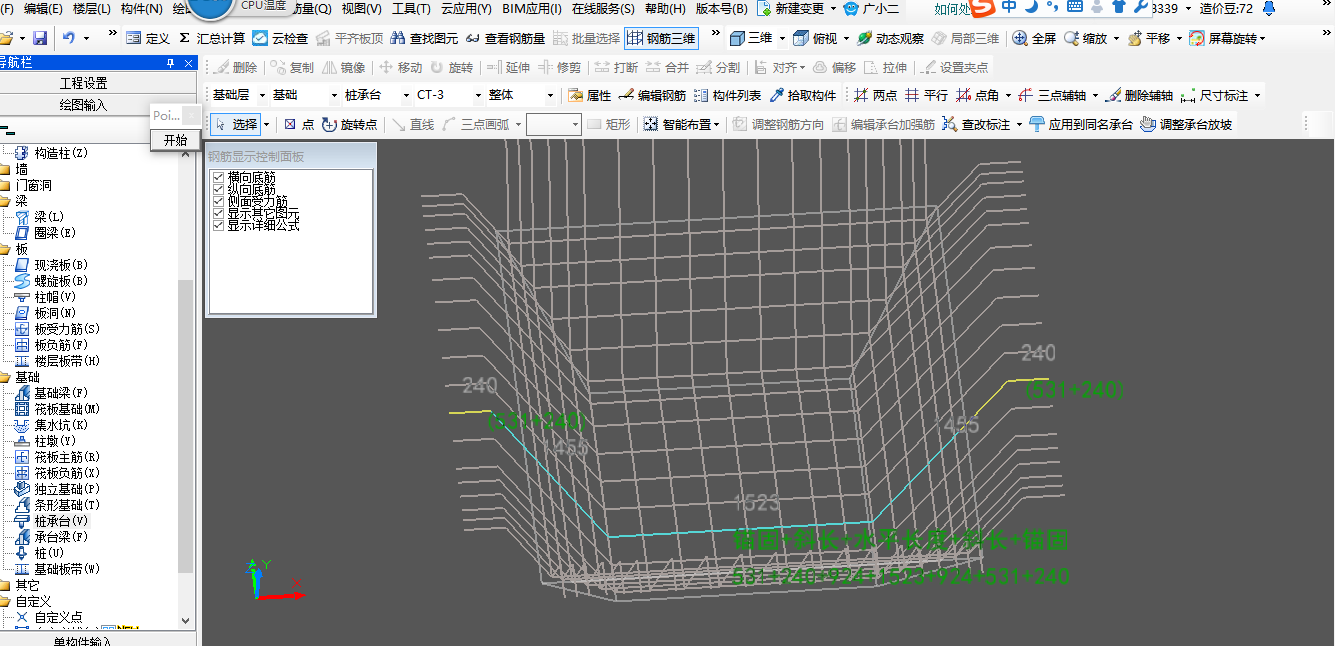Click the Save disk icon

[x=40, y=39]
